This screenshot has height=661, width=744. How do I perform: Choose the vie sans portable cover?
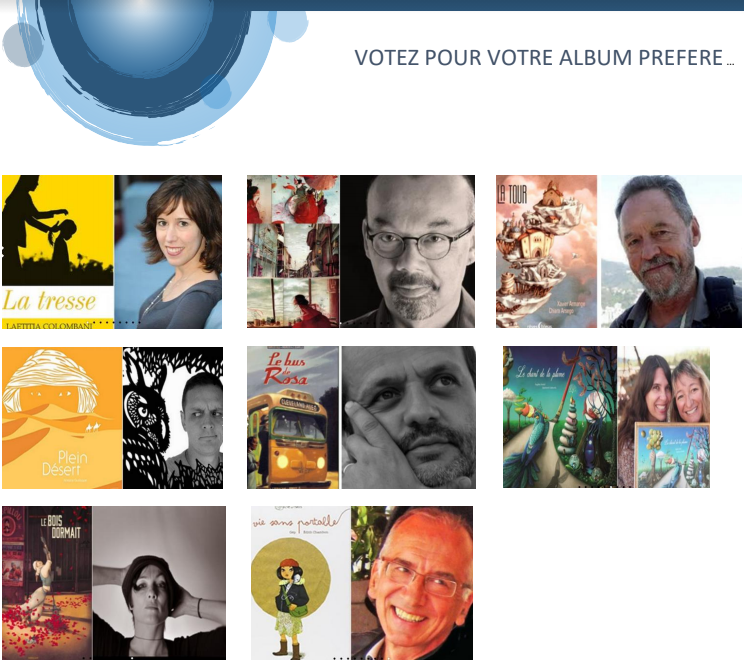pyautogui.click(x=301, y=583)
